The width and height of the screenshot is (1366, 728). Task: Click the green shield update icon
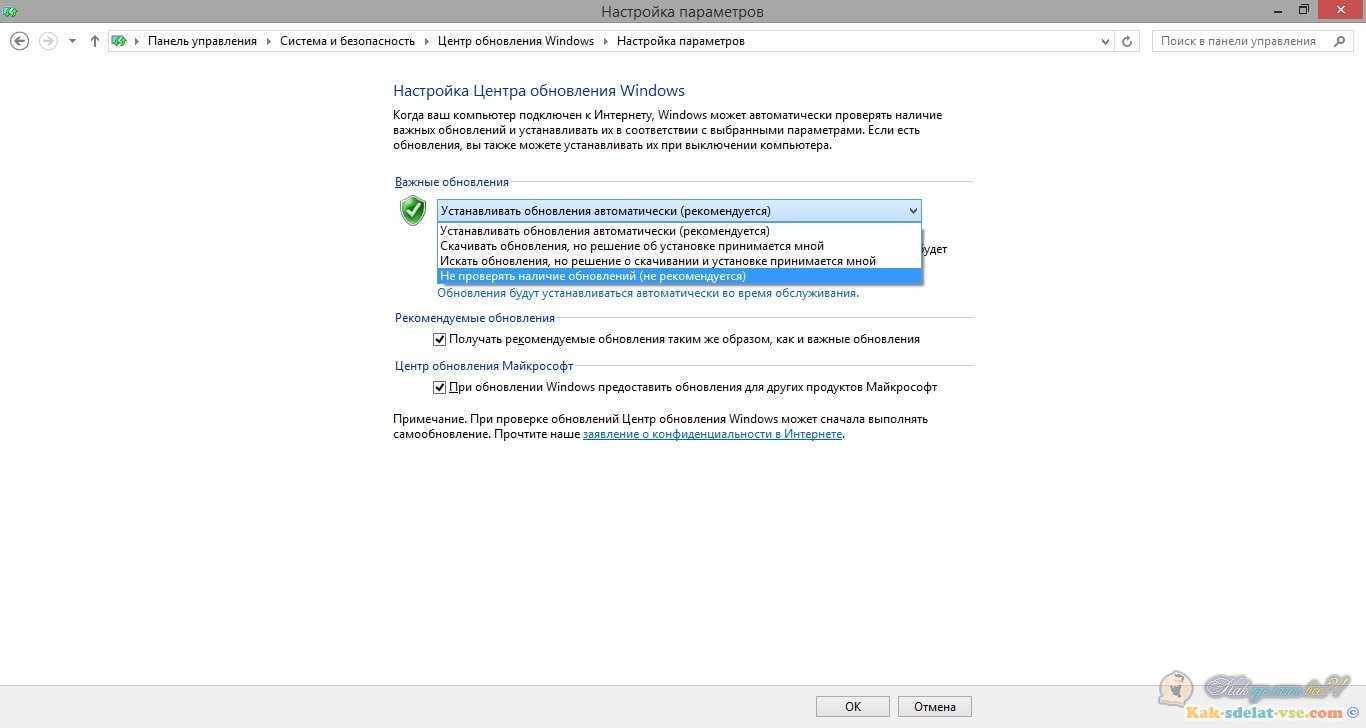tap(413, 210)
